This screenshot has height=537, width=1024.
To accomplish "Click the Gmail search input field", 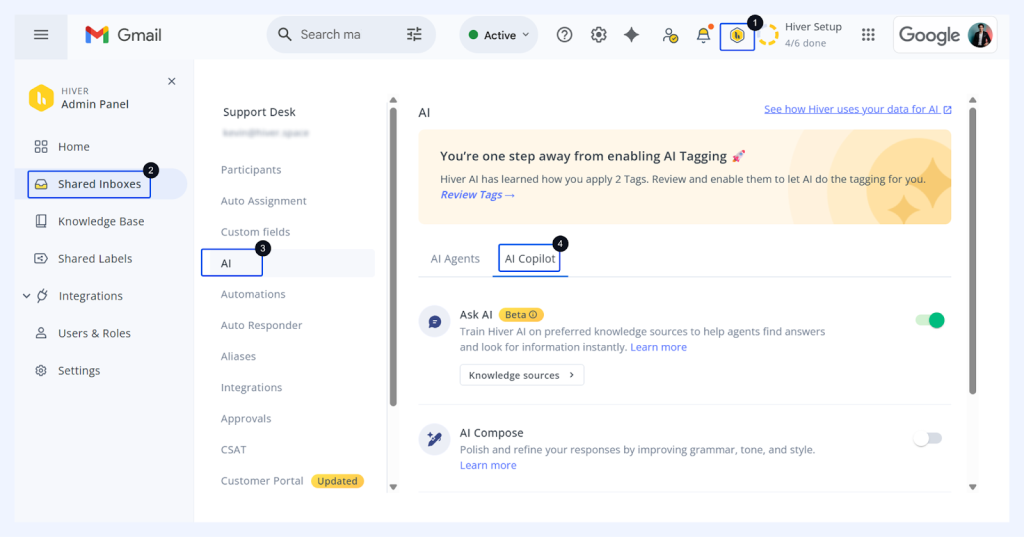I will 331,35.
